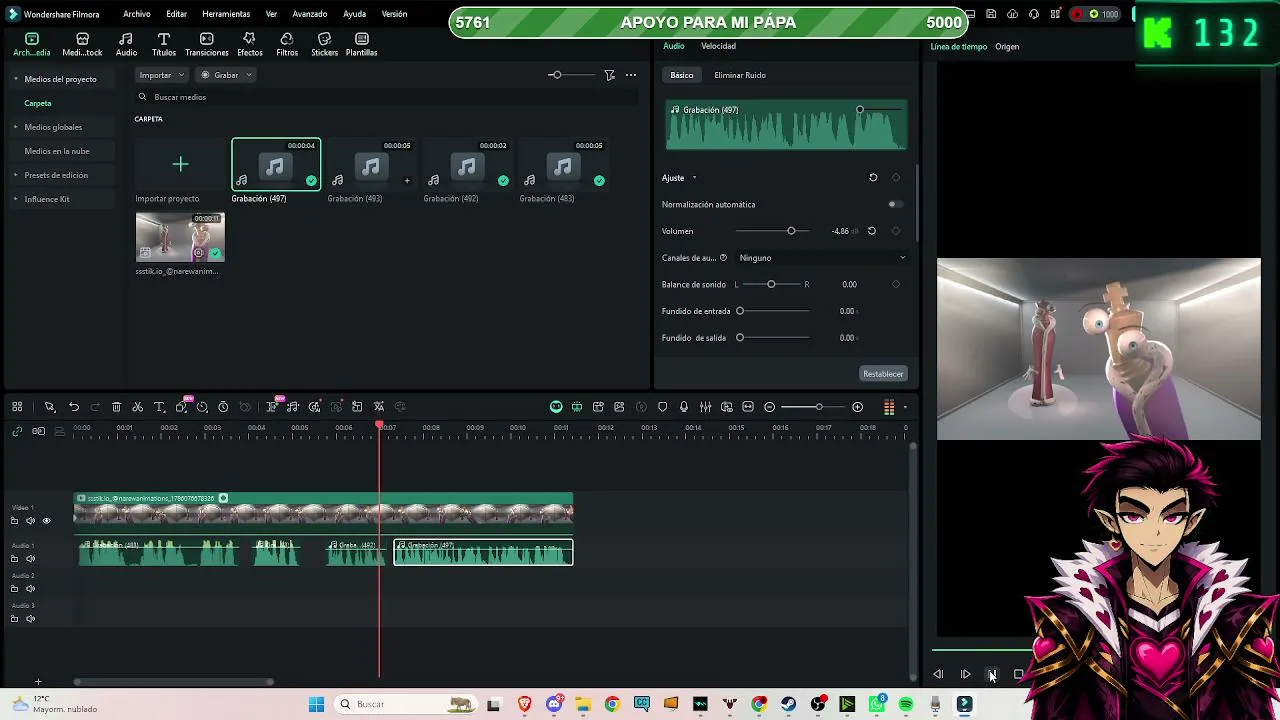Collapse Medios del proyecto tree node
Viewport: 1280px width, 720px height.
click(15, 79)
